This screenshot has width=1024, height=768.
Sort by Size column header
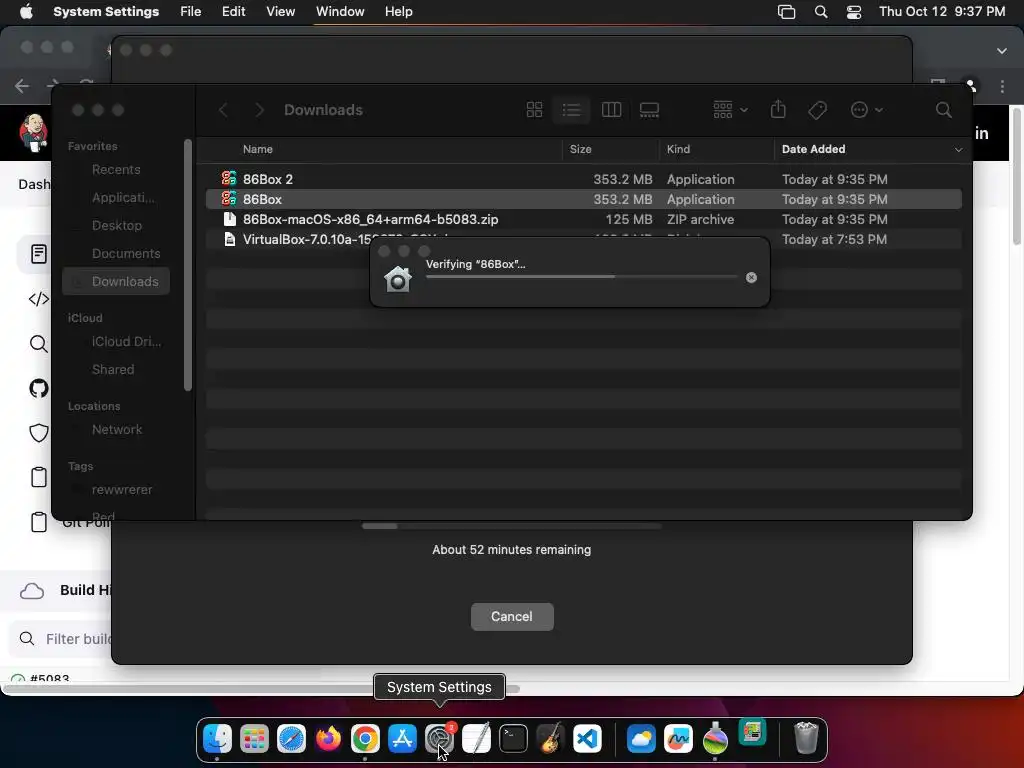click(581, 149)
